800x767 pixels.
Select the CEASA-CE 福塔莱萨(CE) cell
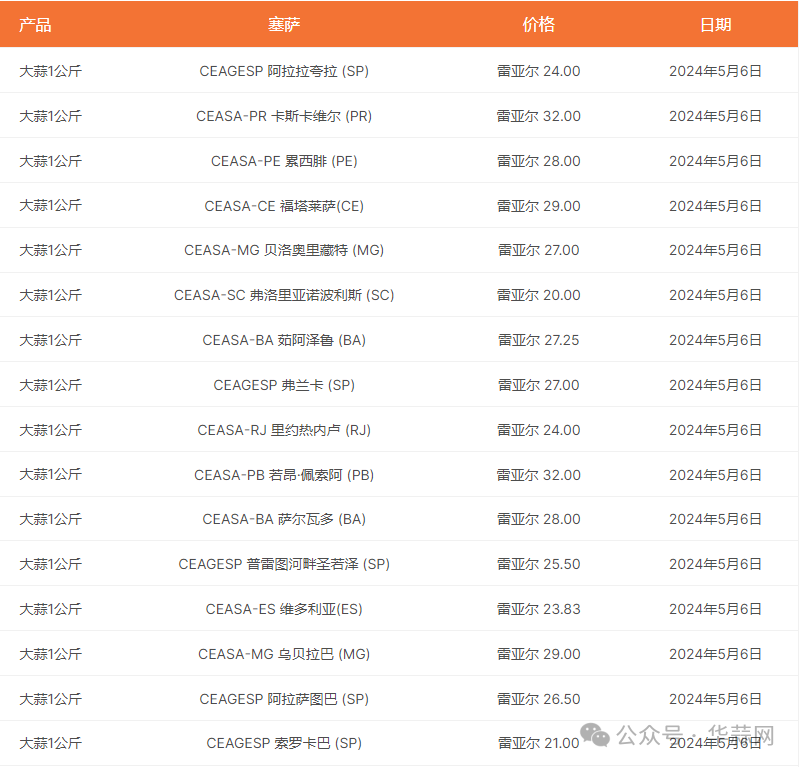(284, 206)
